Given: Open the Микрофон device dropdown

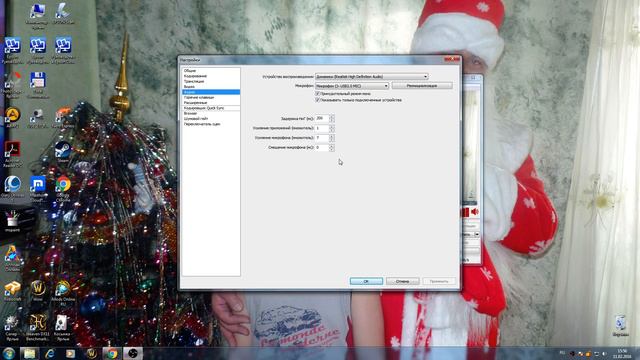Looking at the screenshot, I should 352,86.
